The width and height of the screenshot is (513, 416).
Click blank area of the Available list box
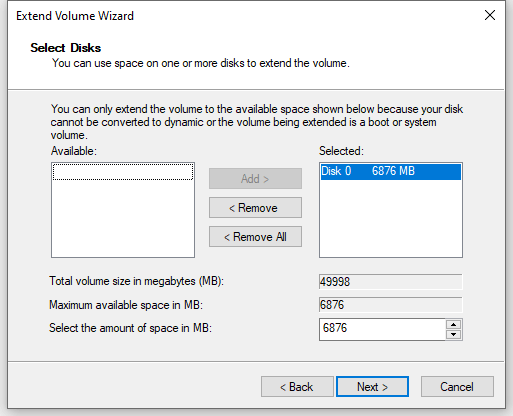pos(123,218)
